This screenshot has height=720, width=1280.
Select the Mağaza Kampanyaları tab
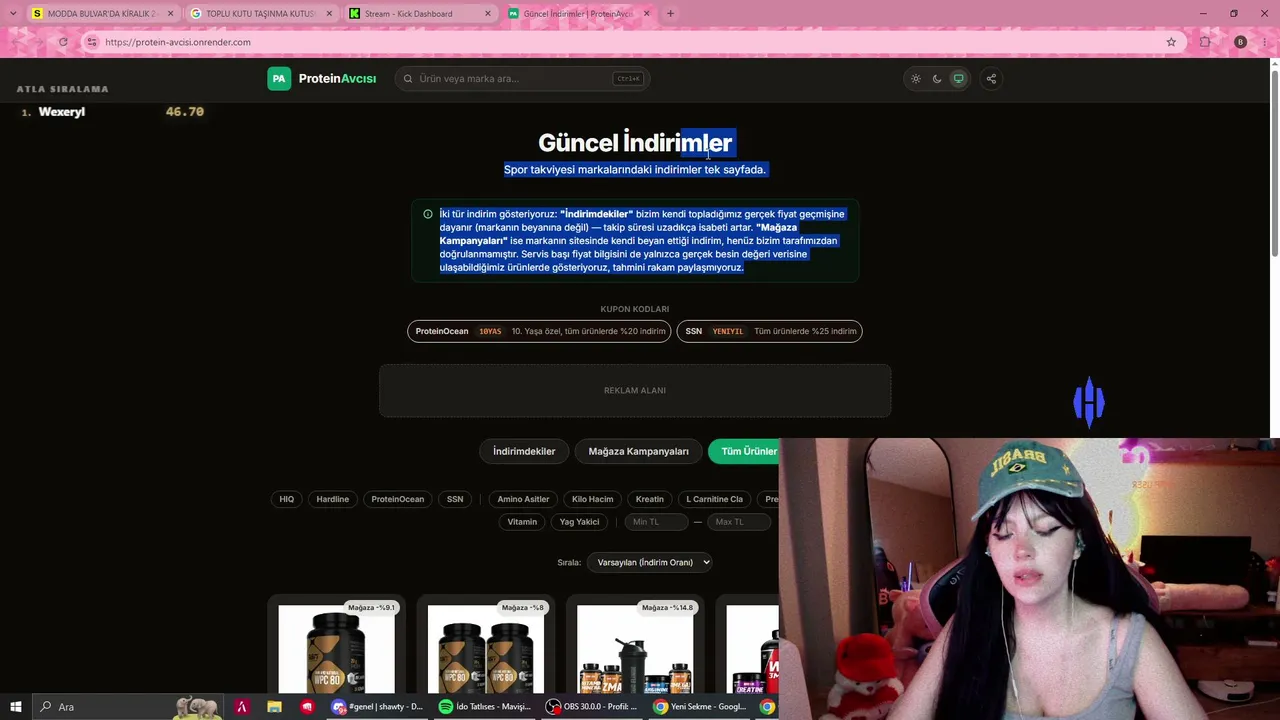638,451
